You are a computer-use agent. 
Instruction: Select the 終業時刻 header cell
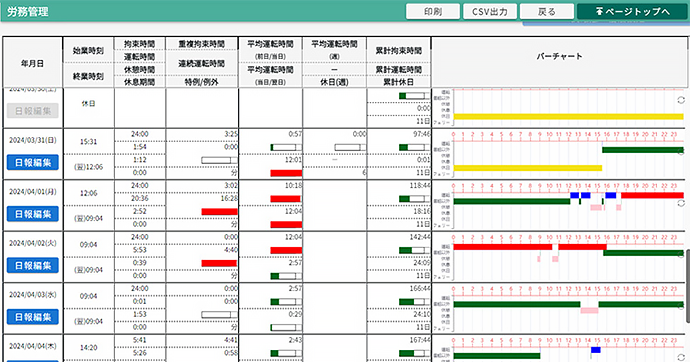point(88,76)
